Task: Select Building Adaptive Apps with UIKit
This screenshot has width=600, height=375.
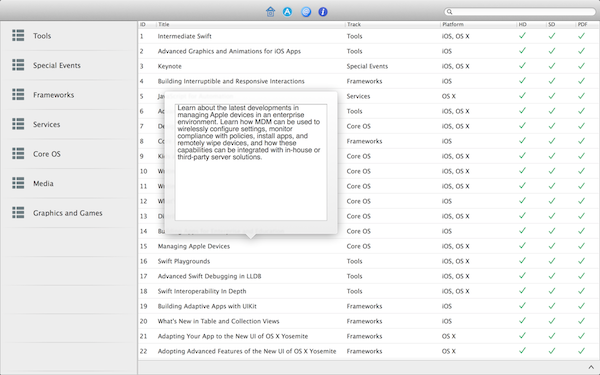Action: [x=207, y=306]
